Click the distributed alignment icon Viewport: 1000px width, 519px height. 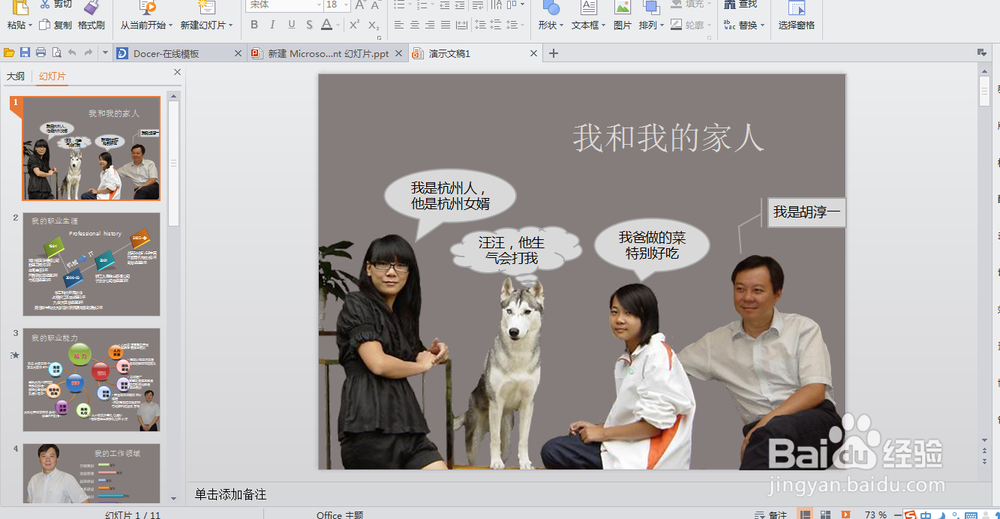point(462,25)
